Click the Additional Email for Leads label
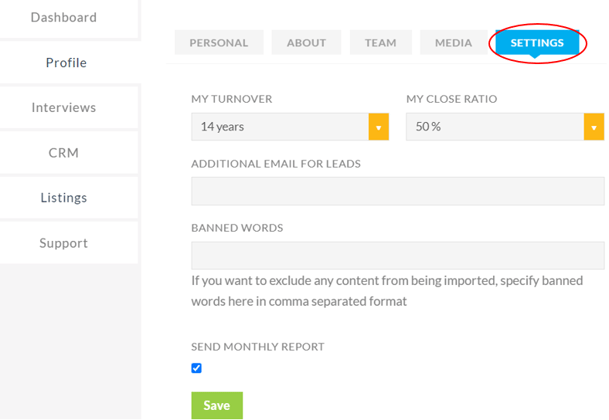 (x=276, y=164)
